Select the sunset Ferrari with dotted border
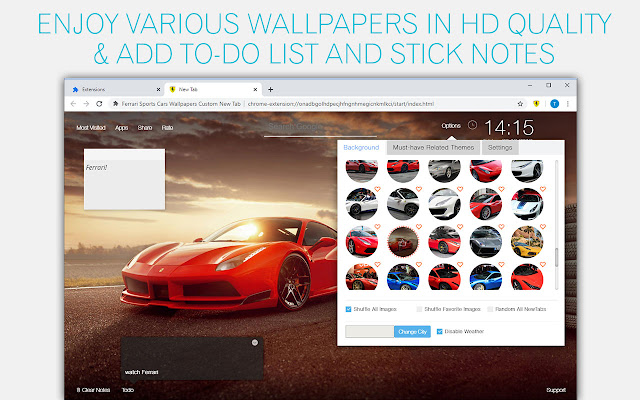 (x=403, y=242)
